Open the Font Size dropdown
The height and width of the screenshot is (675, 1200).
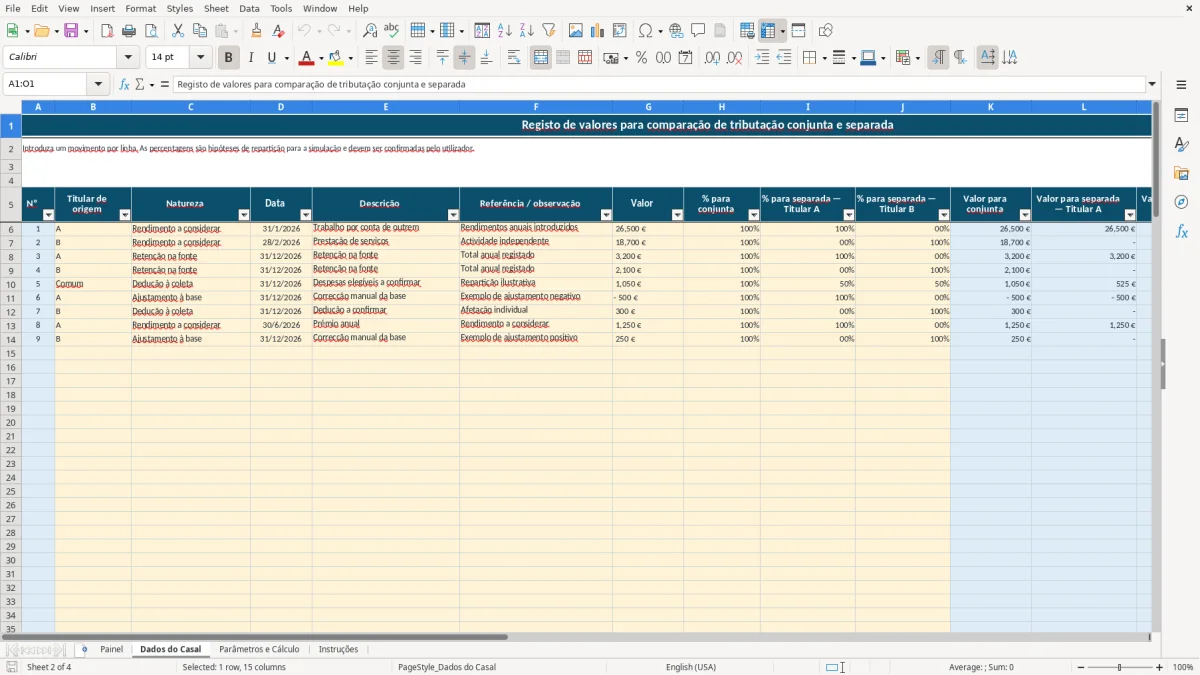click(200, 57)
